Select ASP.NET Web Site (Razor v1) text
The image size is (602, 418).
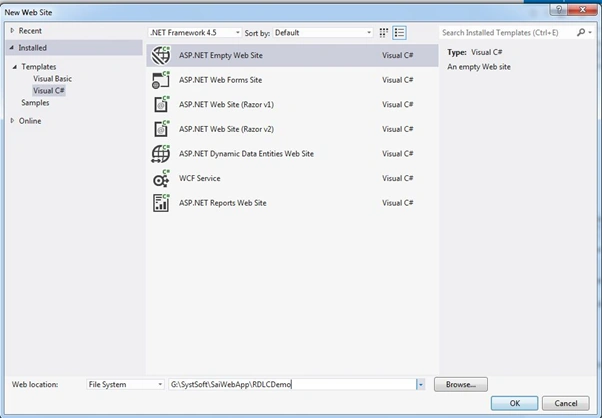pos(226,104)
